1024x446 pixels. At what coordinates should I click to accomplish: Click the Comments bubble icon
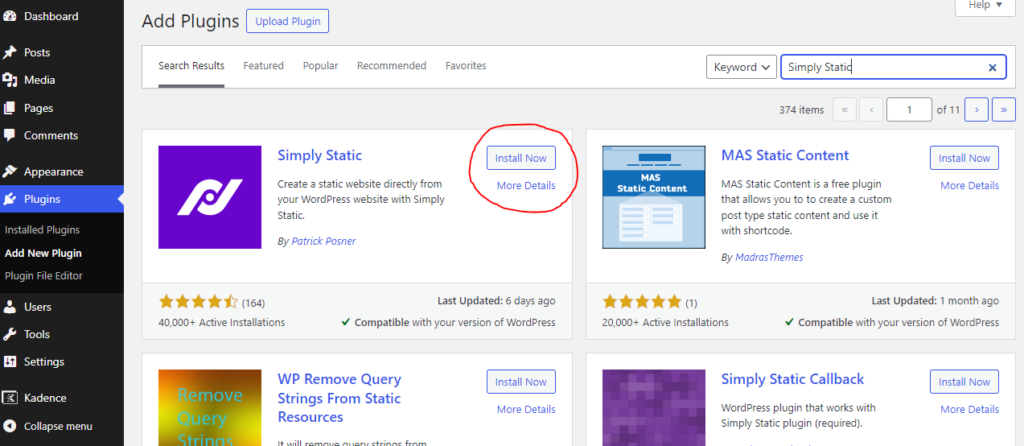coord(9,135)
